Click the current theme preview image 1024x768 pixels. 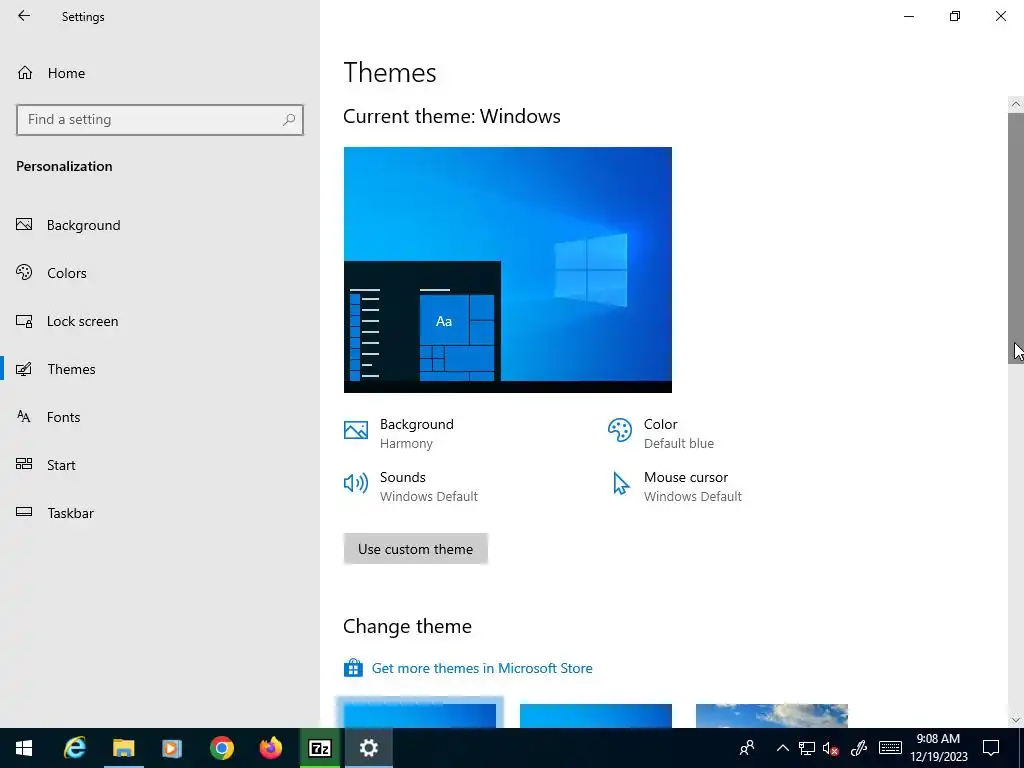(x=507, y=270)
